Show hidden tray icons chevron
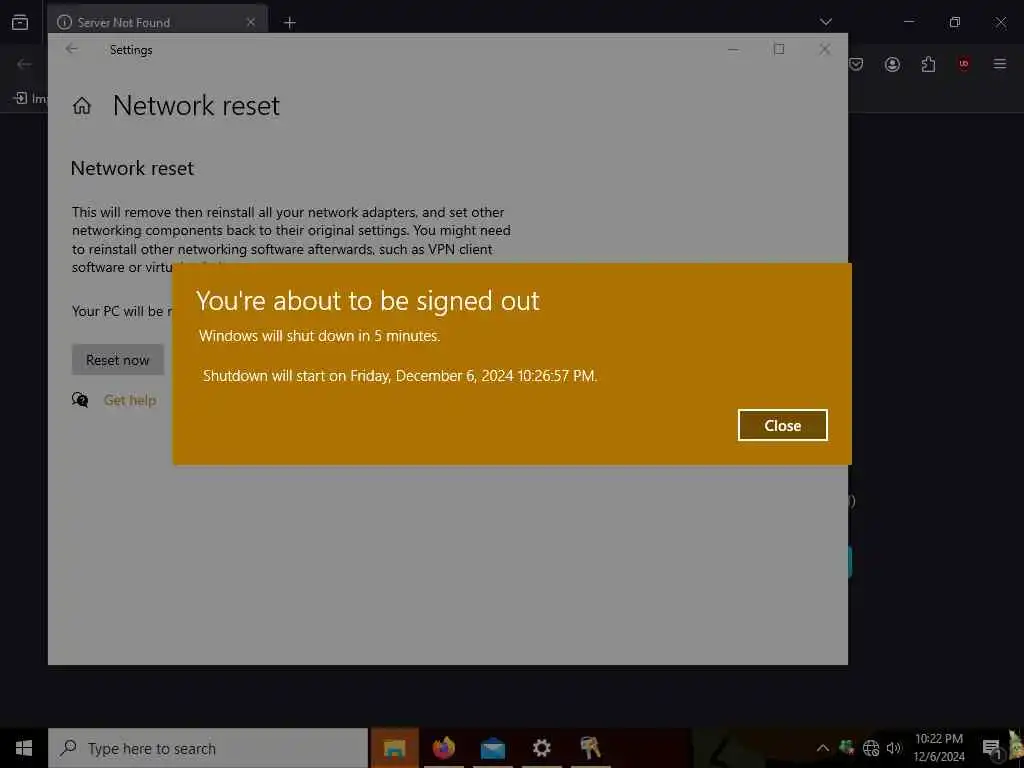Image resolution: width=1024 pixels, height=768 pixels. coord(823,748)
